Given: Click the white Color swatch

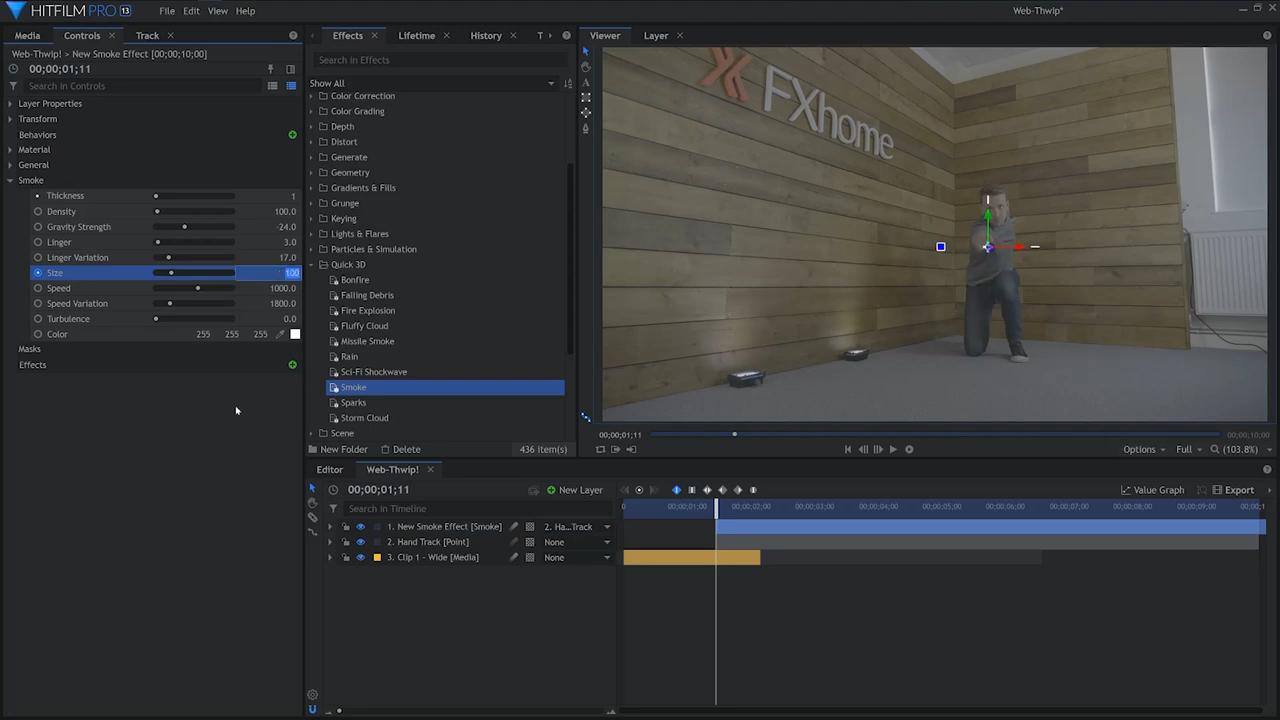Looking at the screenshot, I should tap(295, 334).
